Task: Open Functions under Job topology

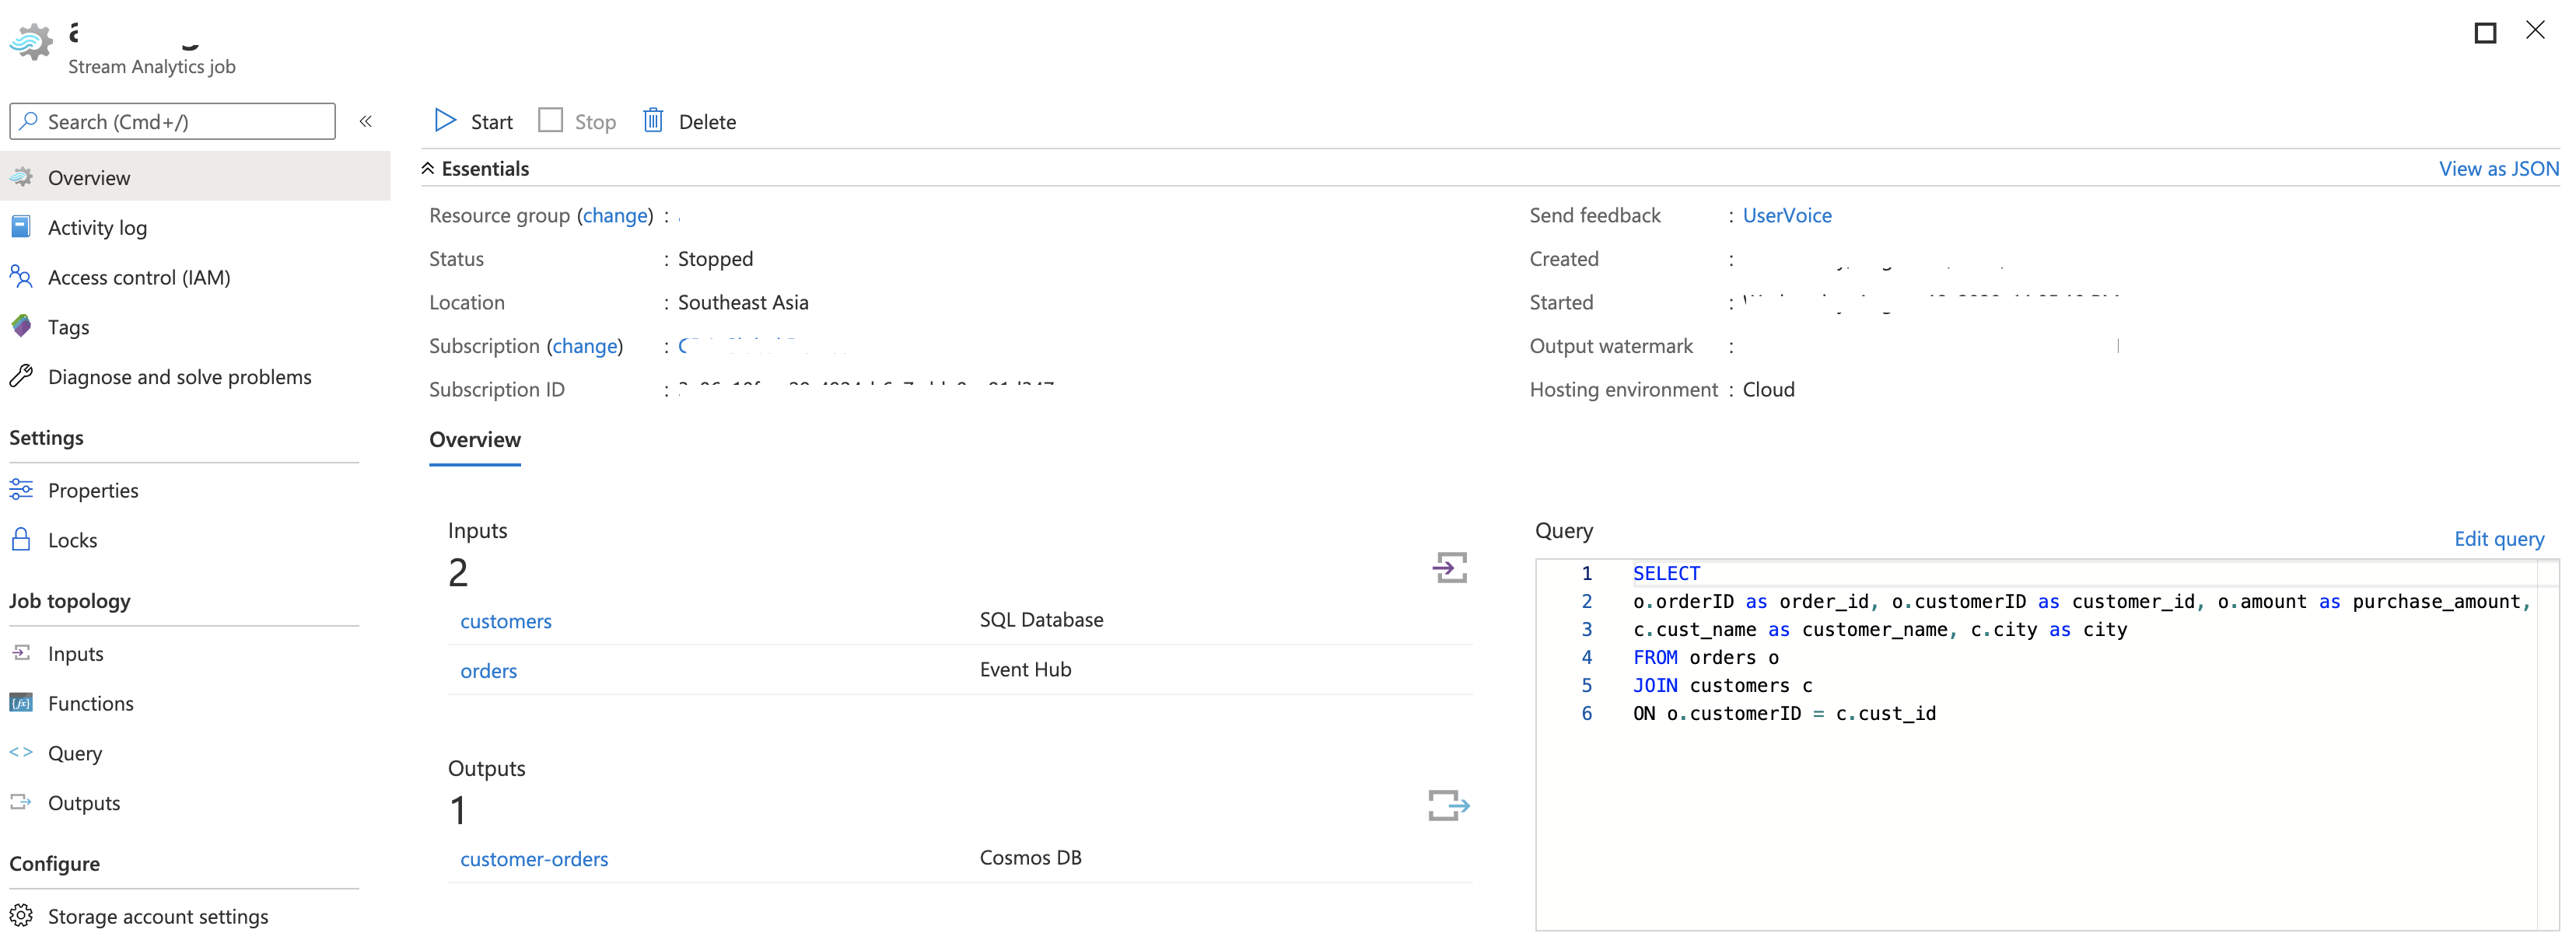Action: pyautogui.click(x=90, y=703)
